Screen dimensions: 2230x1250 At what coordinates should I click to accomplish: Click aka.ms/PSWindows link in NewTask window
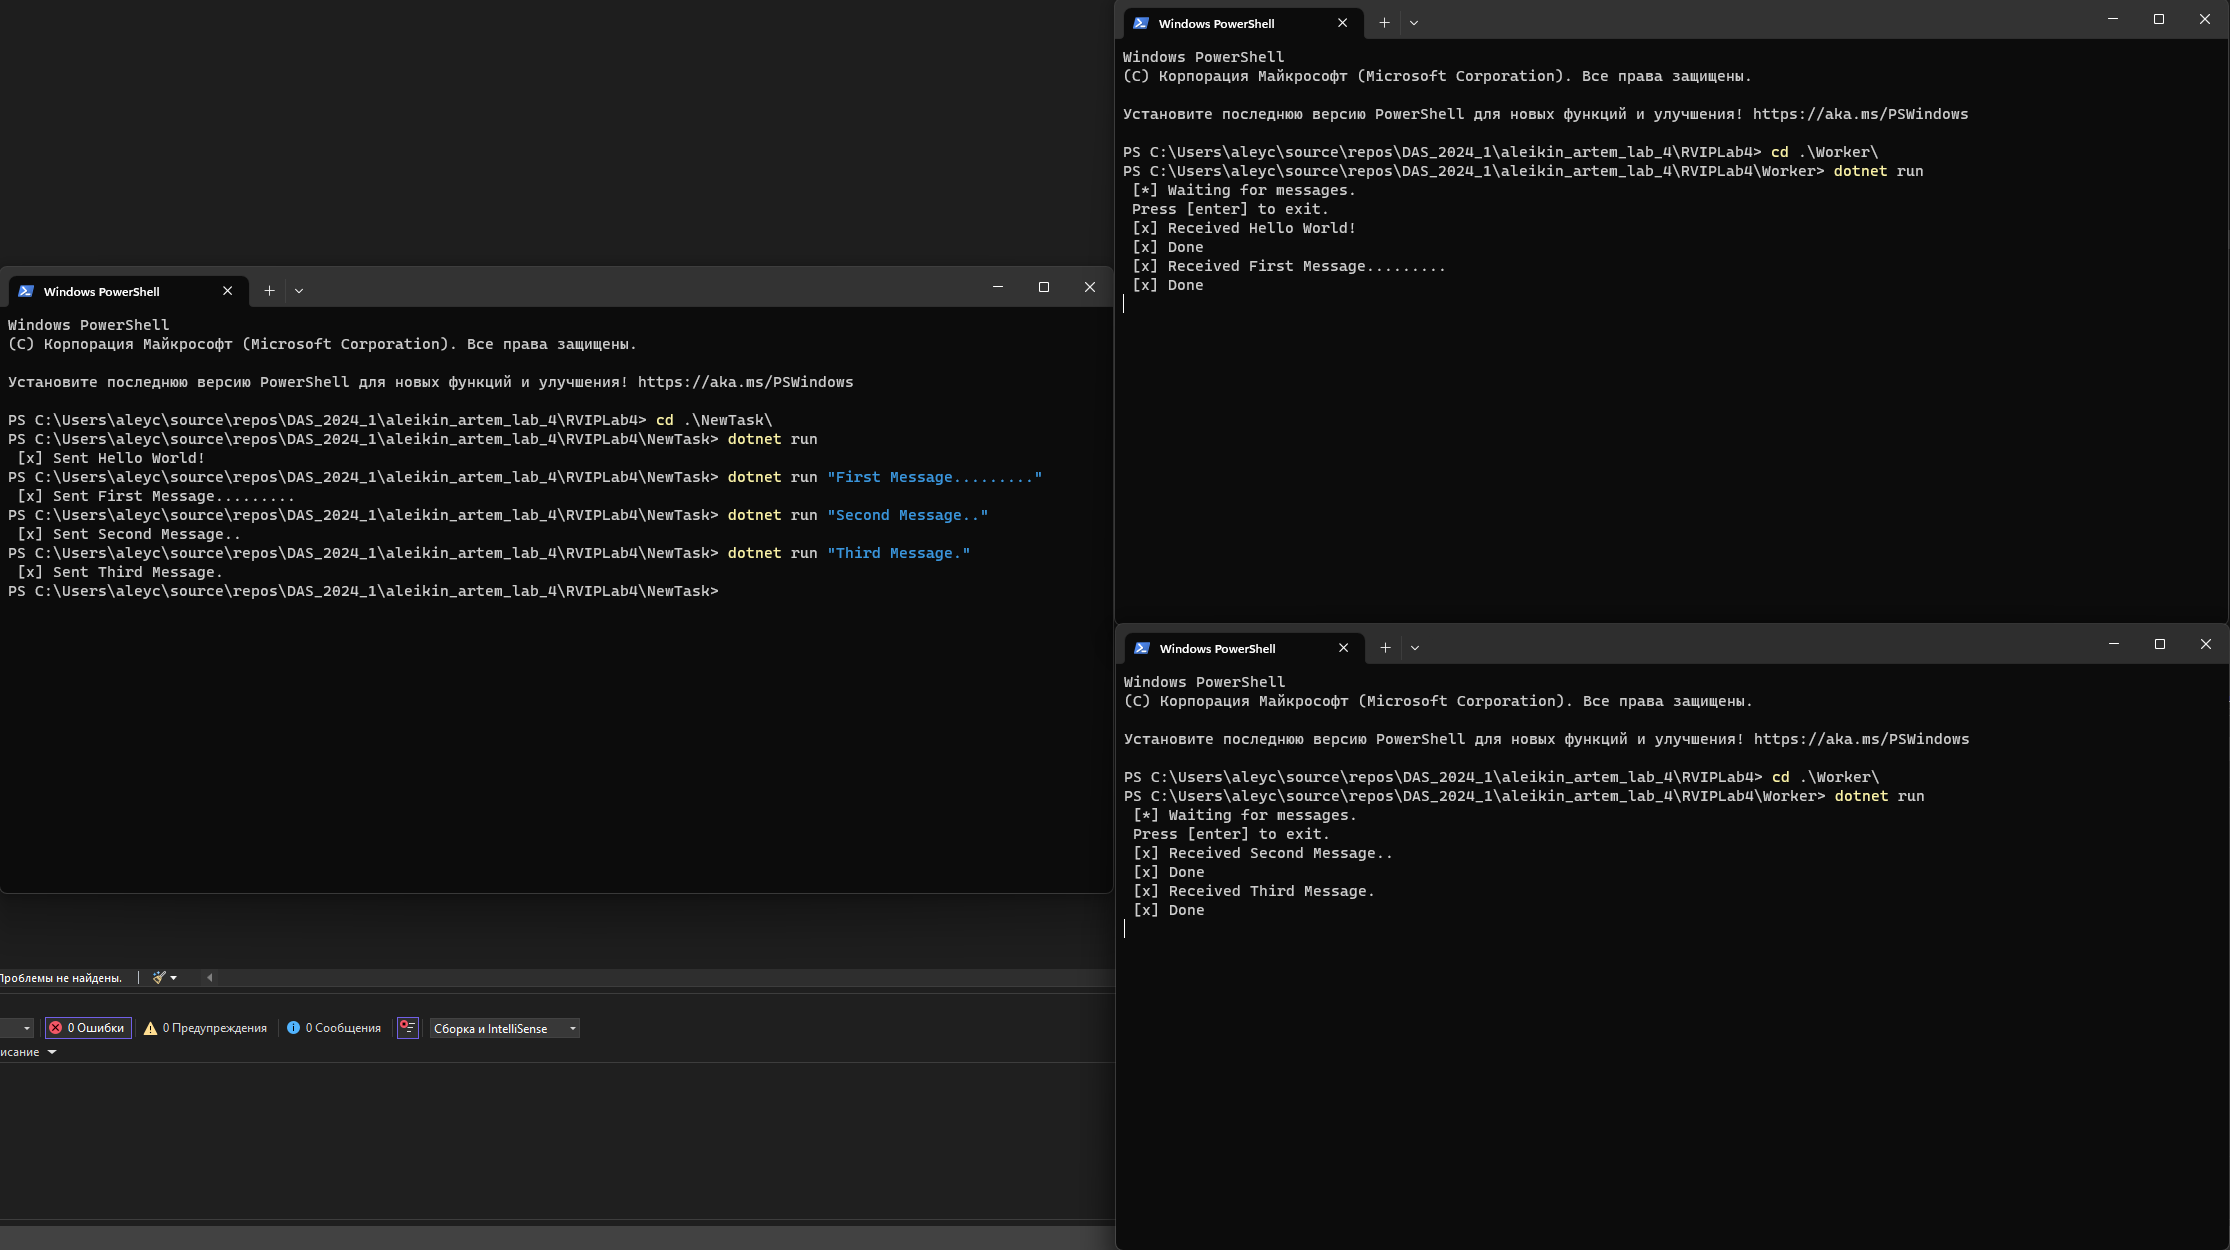[x=745, y=382]
